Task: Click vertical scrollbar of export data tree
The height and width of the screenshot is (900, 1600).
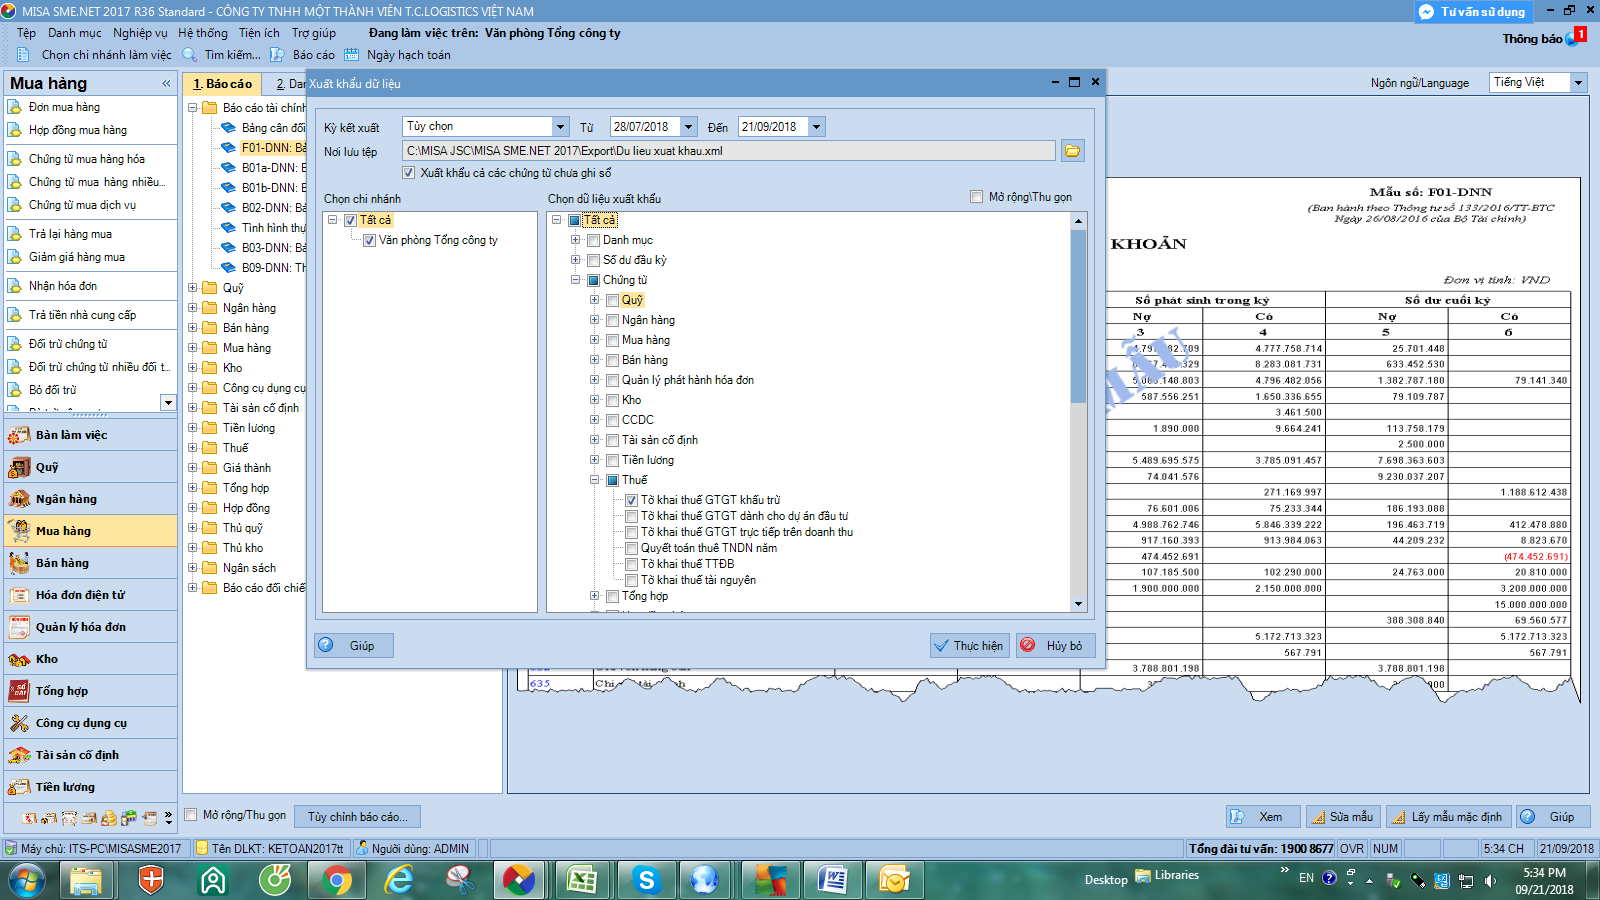Action: [1078, 316]
